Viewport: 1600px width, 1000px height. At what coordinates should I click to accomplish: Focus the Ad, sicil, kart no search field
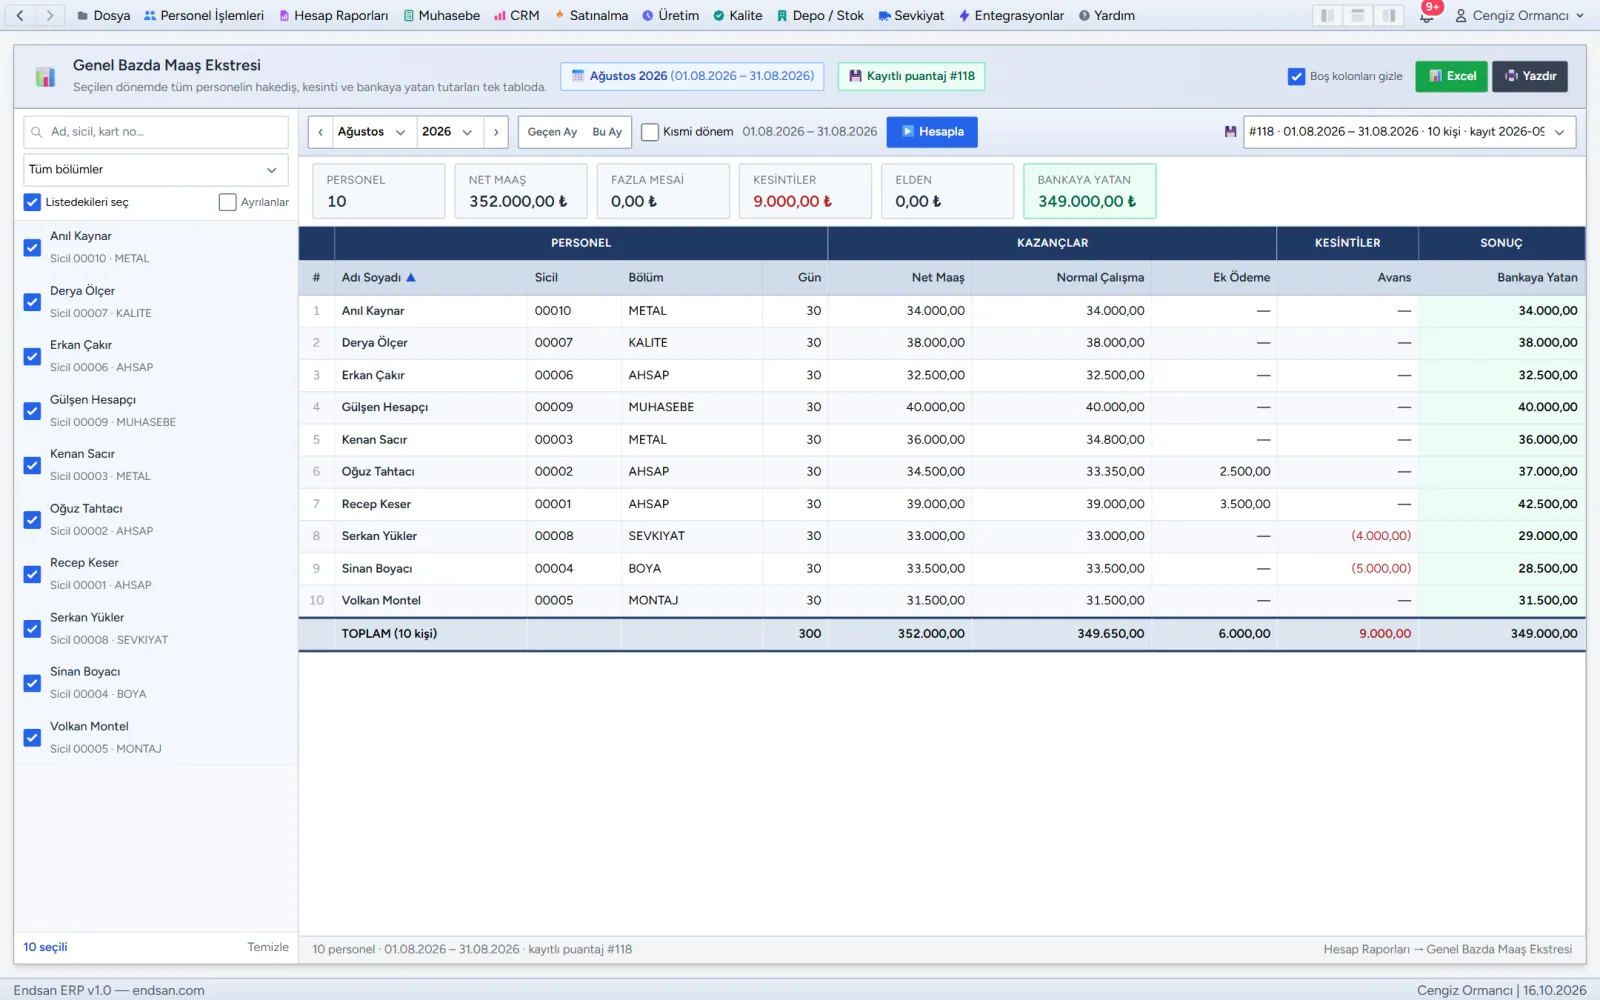(156, 132)
